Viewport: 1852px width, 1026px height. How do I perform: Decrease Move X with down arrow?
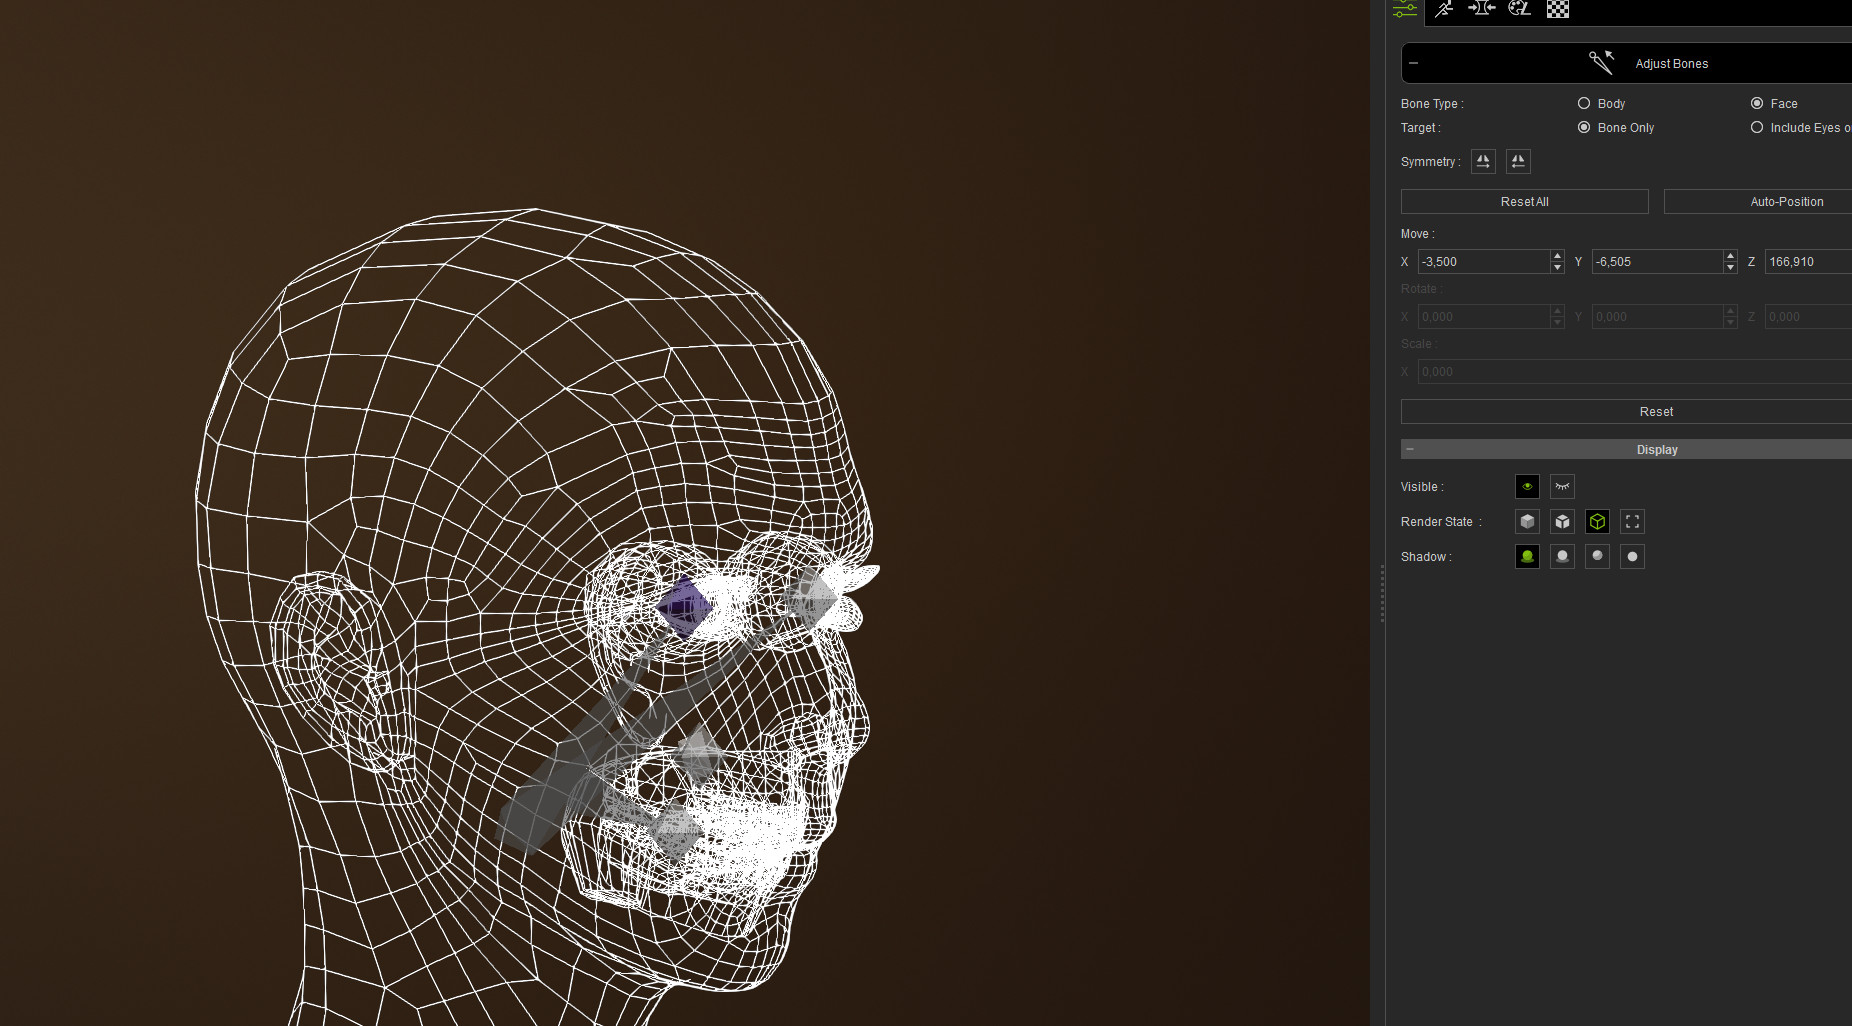1557,268
